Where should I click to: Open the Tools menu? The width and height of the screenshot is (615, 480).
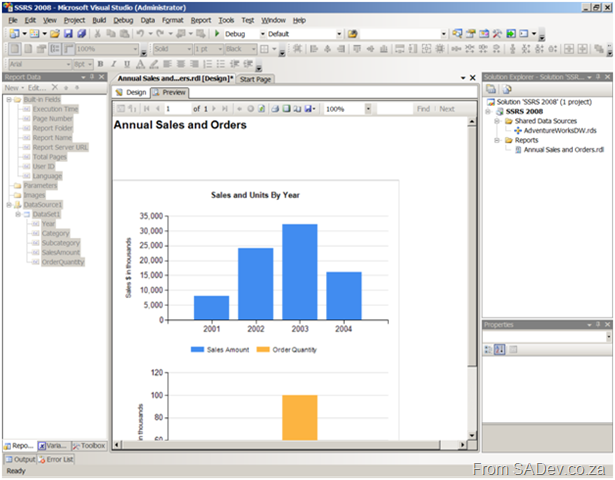(x=226, y=20)
